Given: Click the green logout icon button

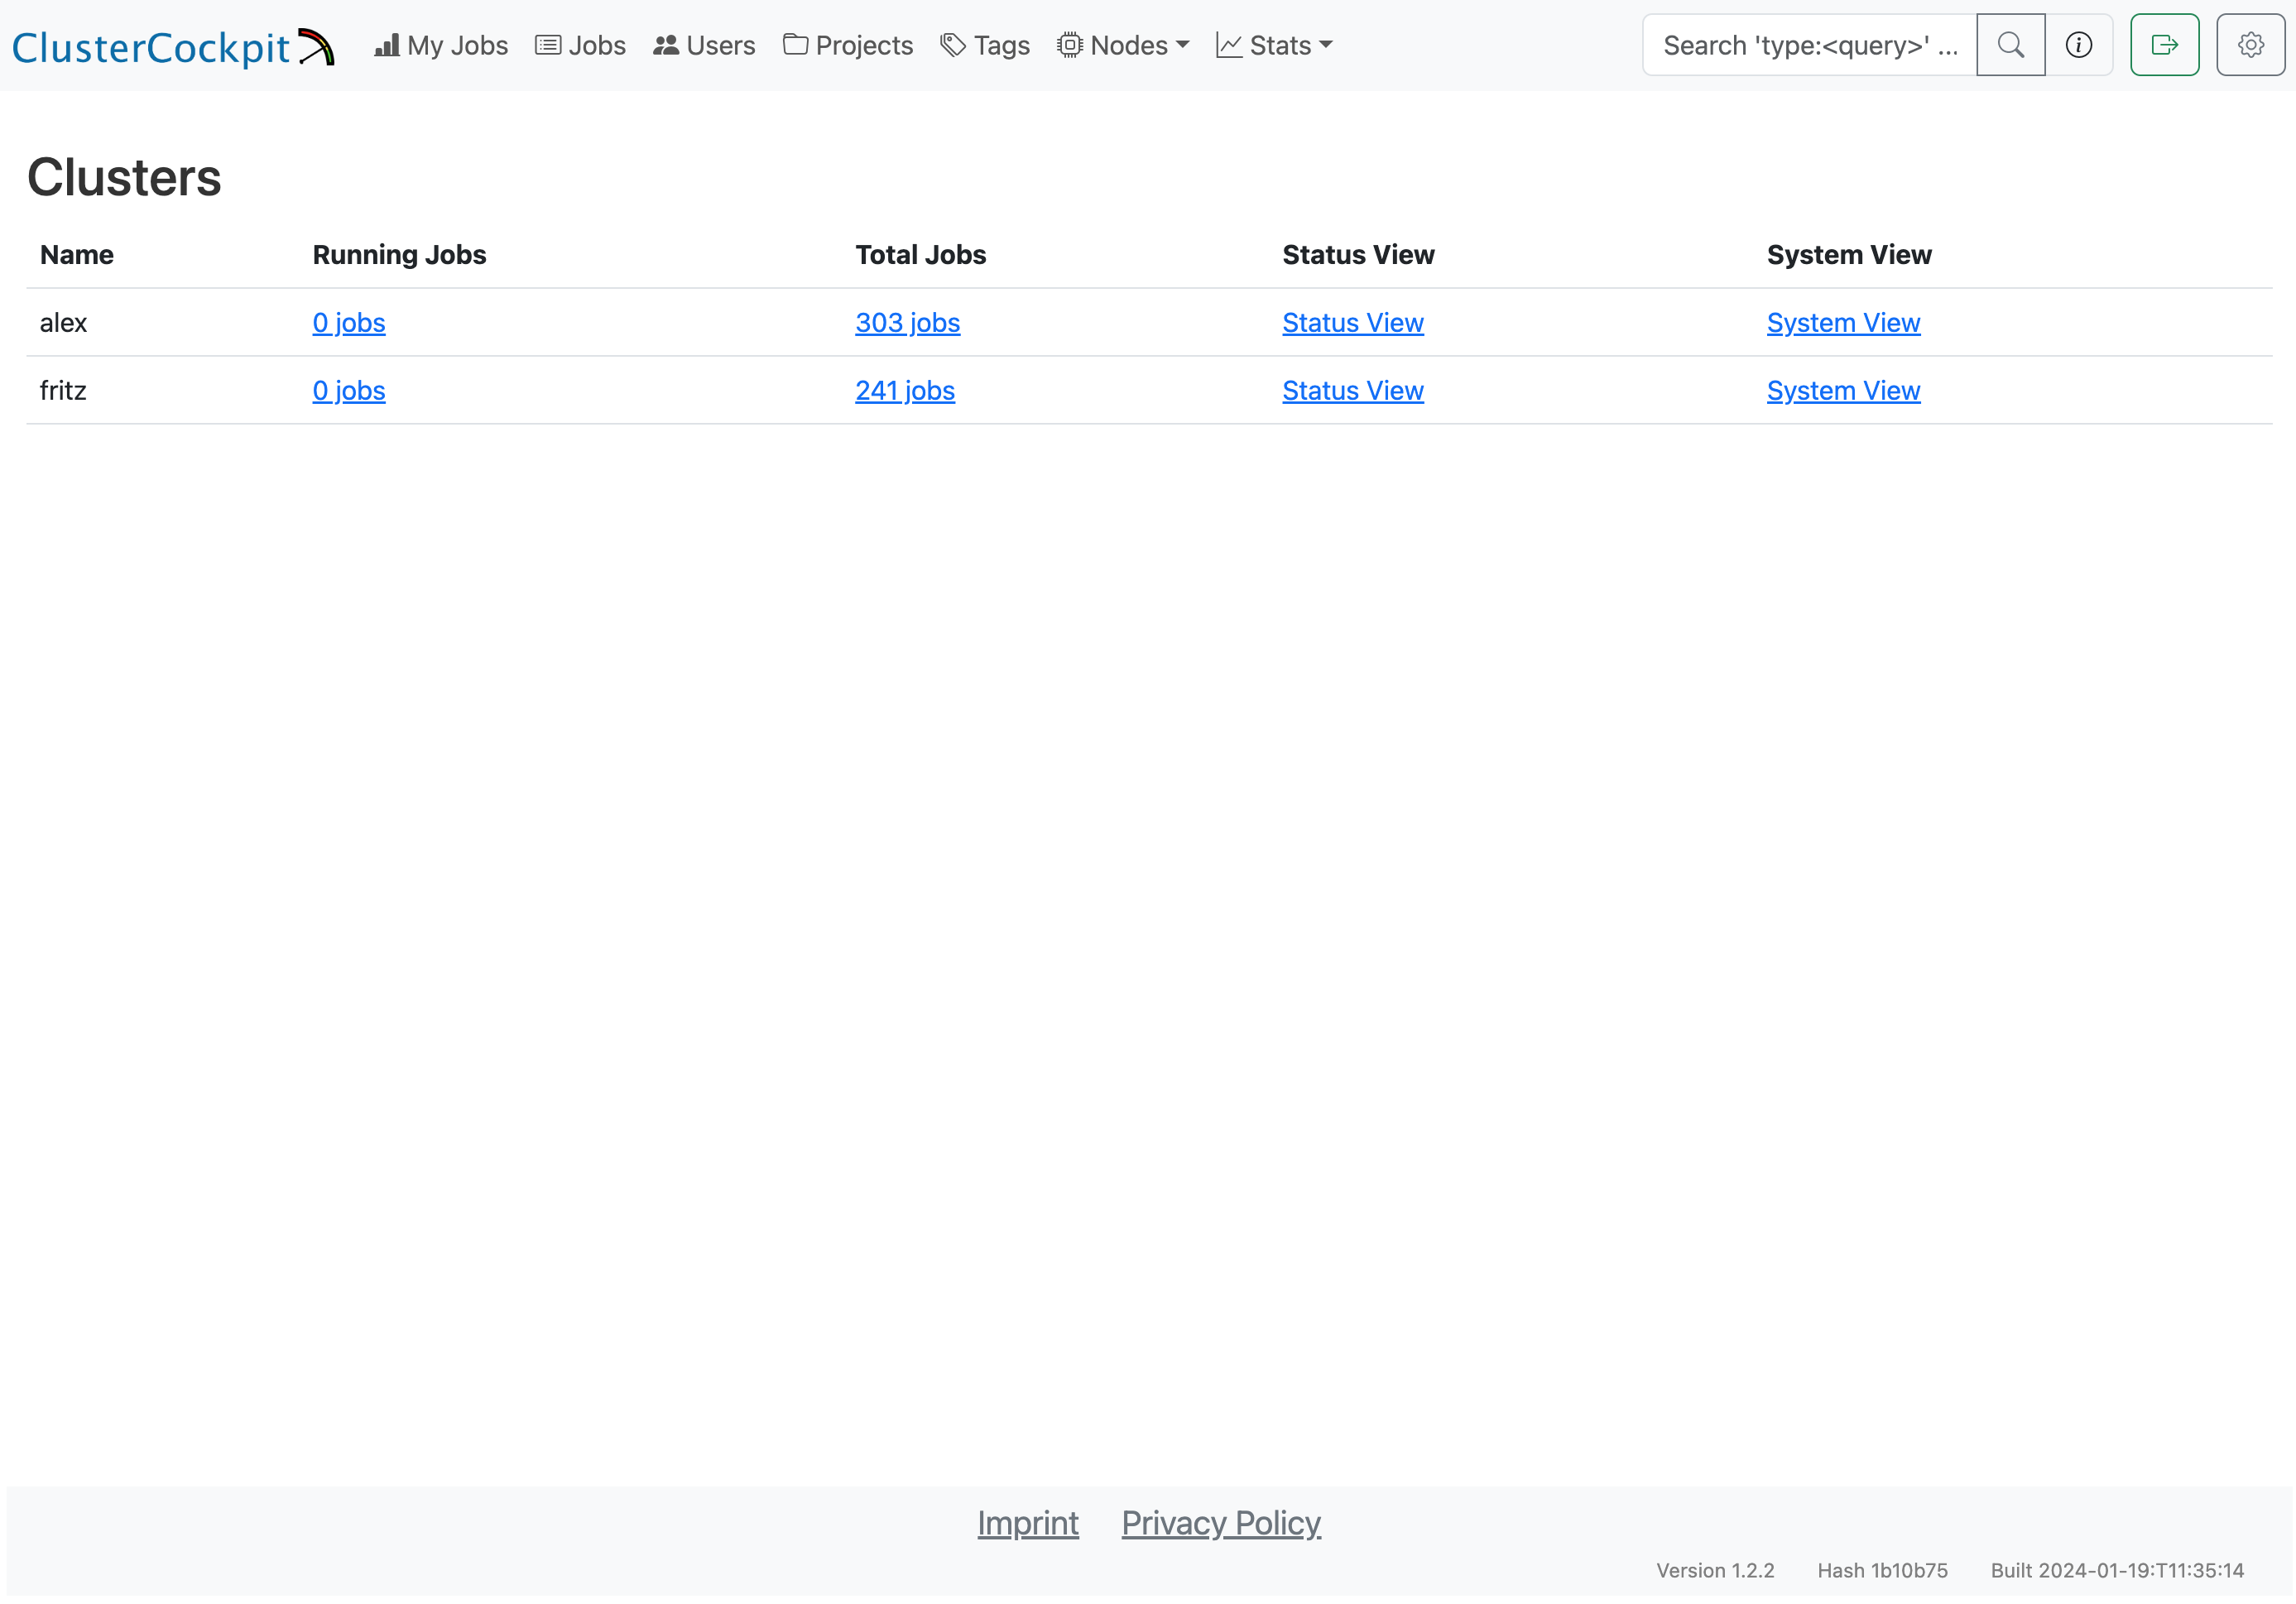Looking at the screenshot, I should 2164,45.
